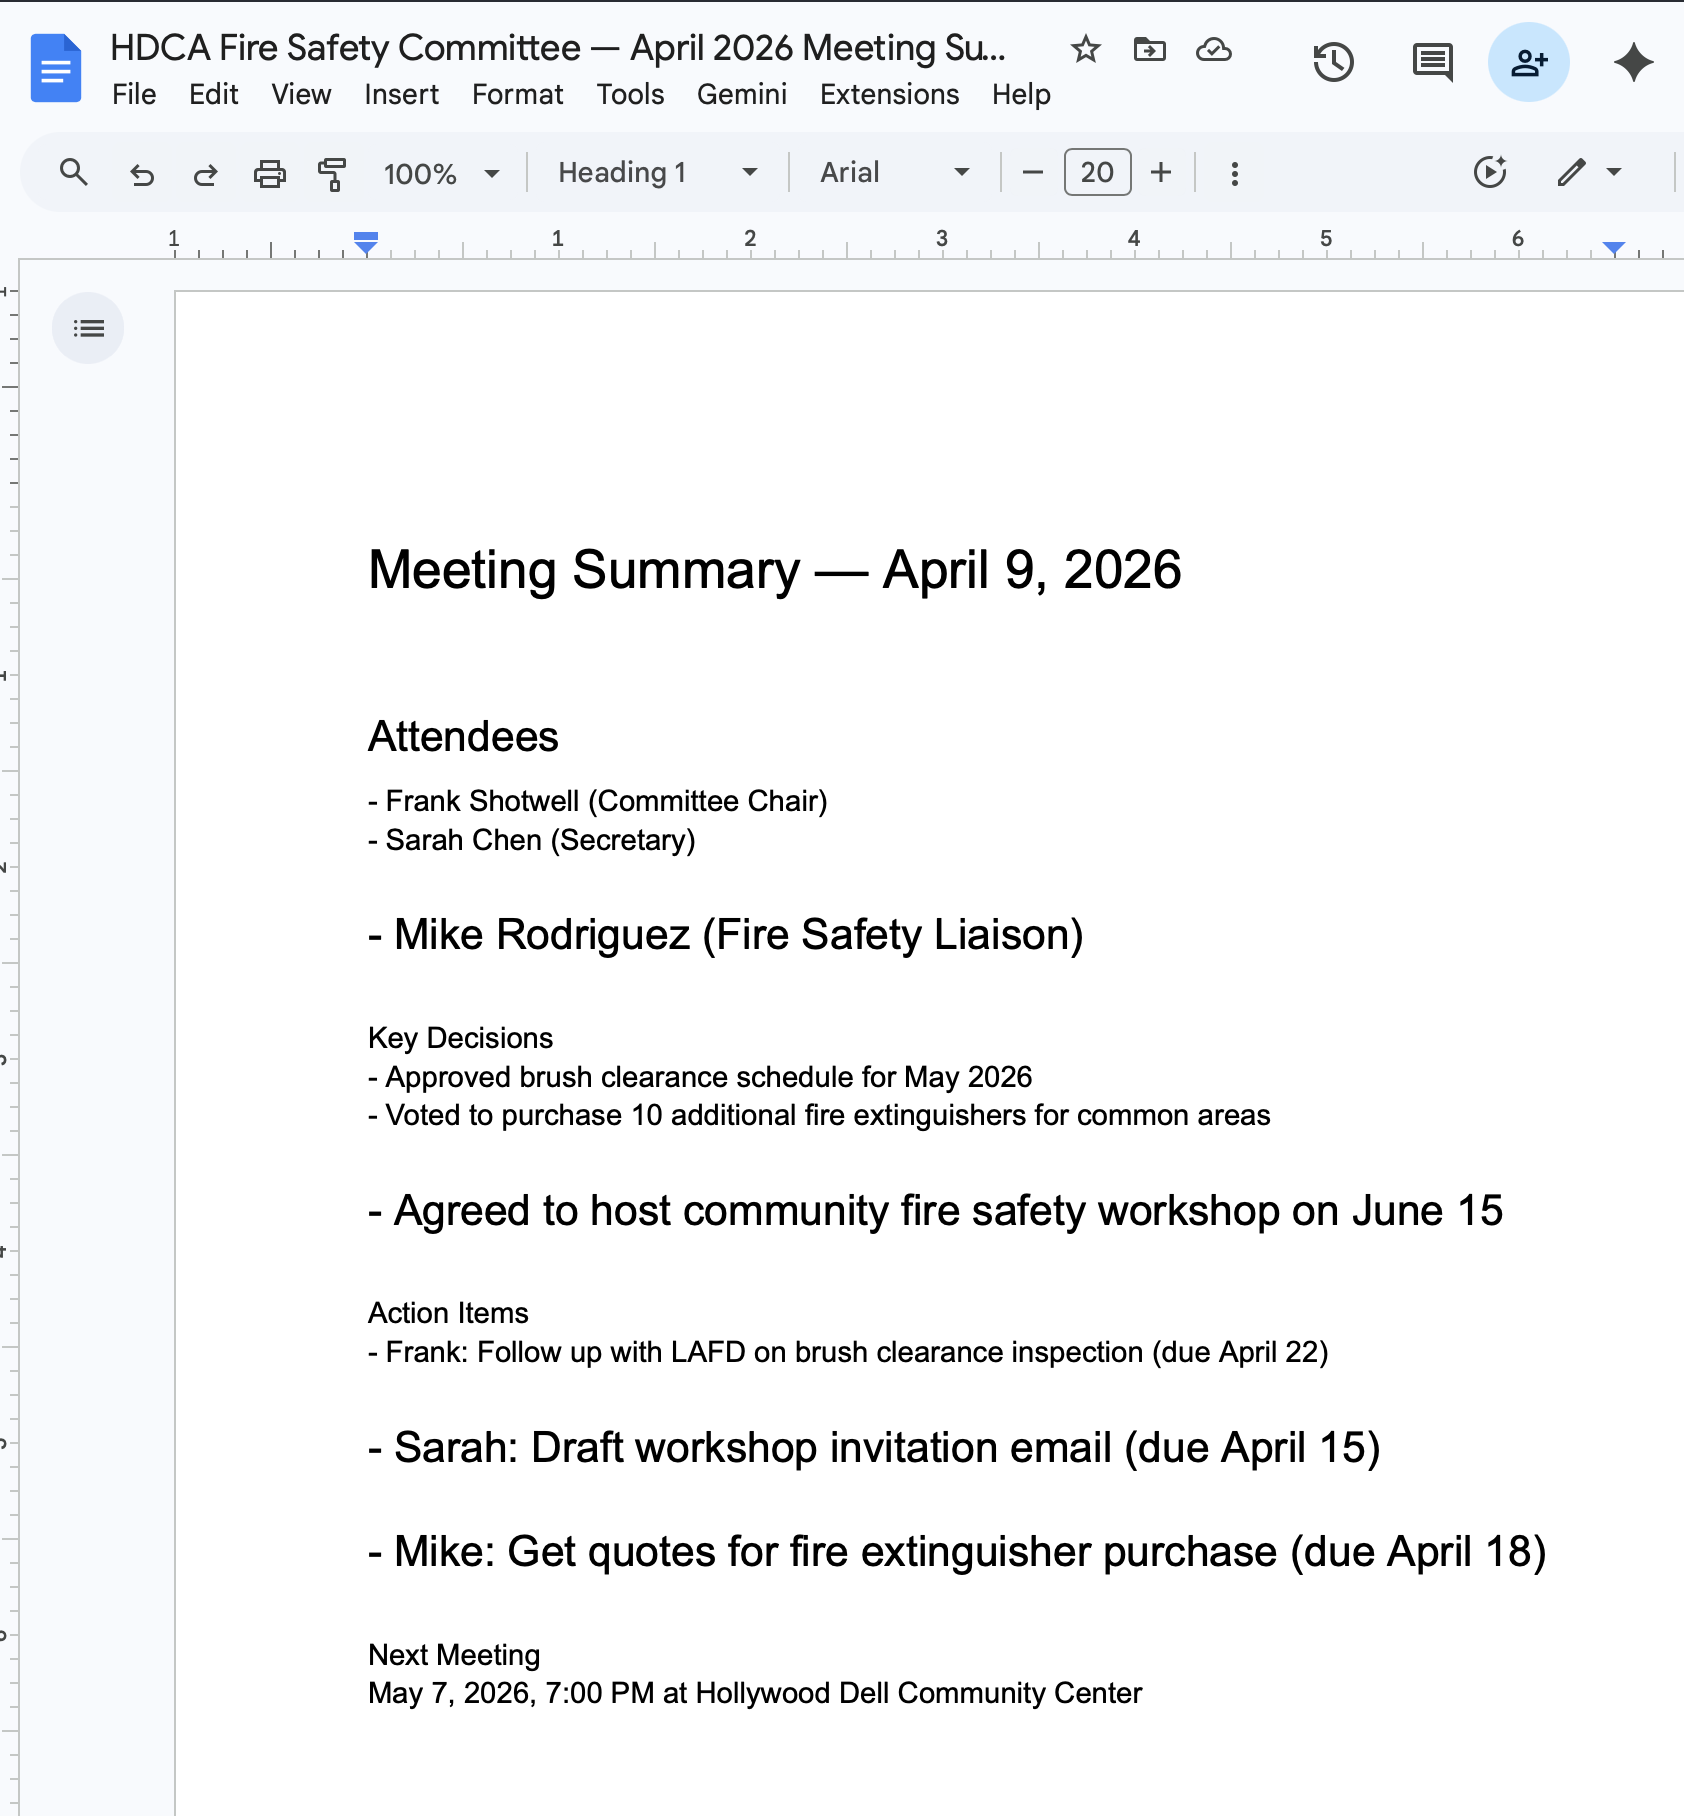Toggle the document outline panel
This screenshot has height=1816, width=1684.
pos(88,327)
